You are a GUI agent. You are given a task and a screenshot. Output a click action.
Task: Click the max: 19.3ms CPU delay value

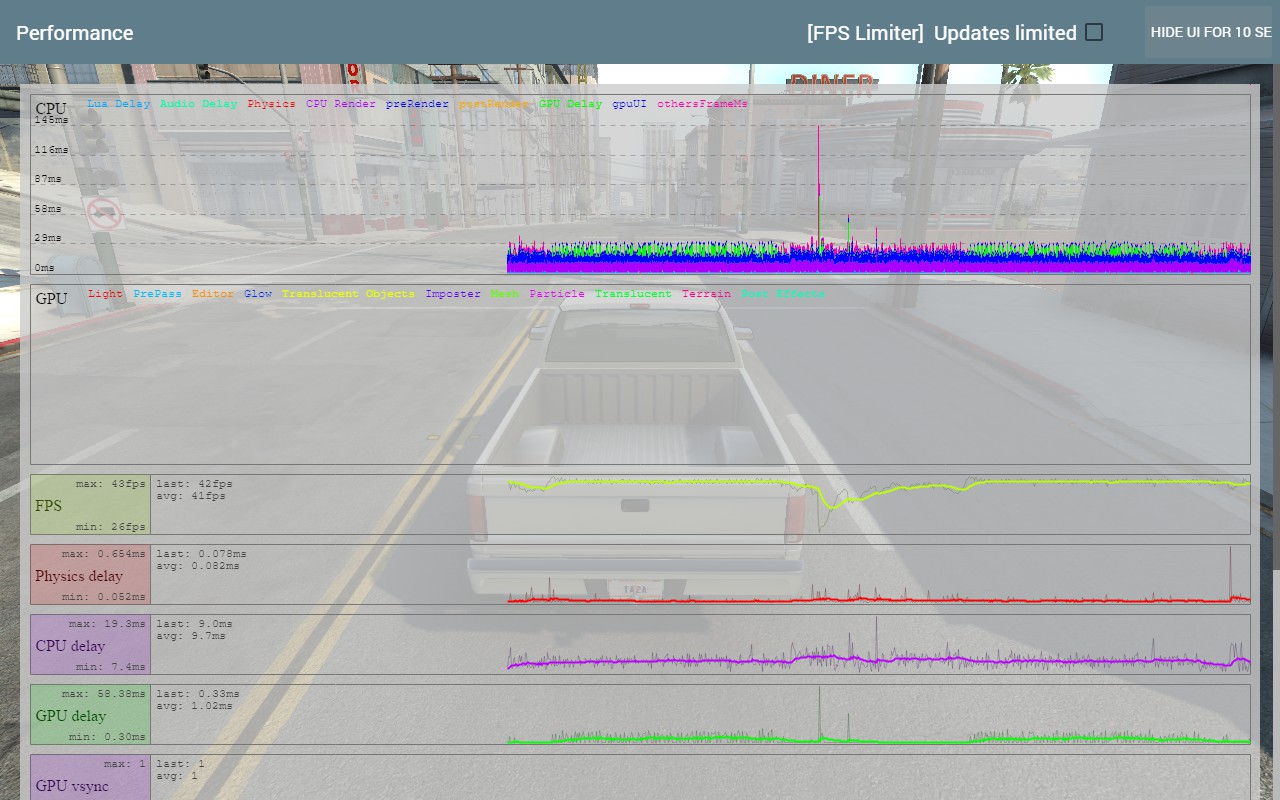point(107,624)
